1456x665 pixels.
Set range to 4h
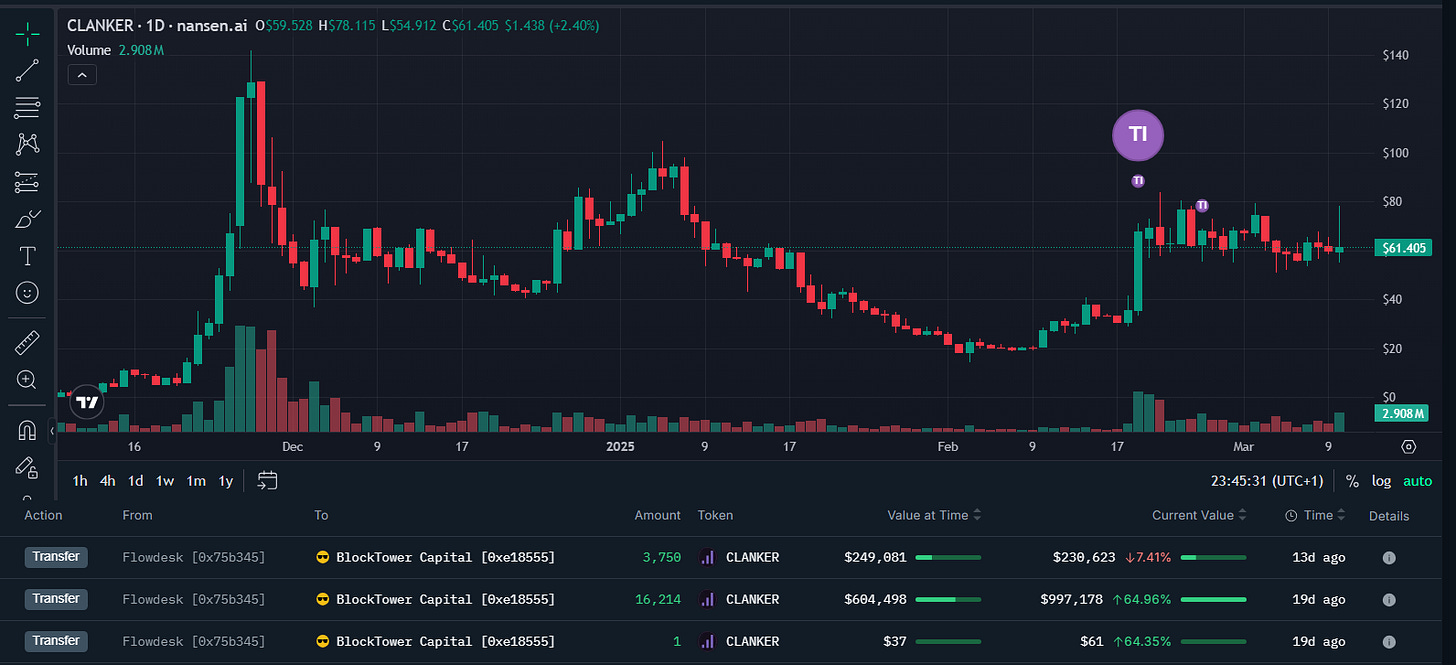click(x=107, y=481)
